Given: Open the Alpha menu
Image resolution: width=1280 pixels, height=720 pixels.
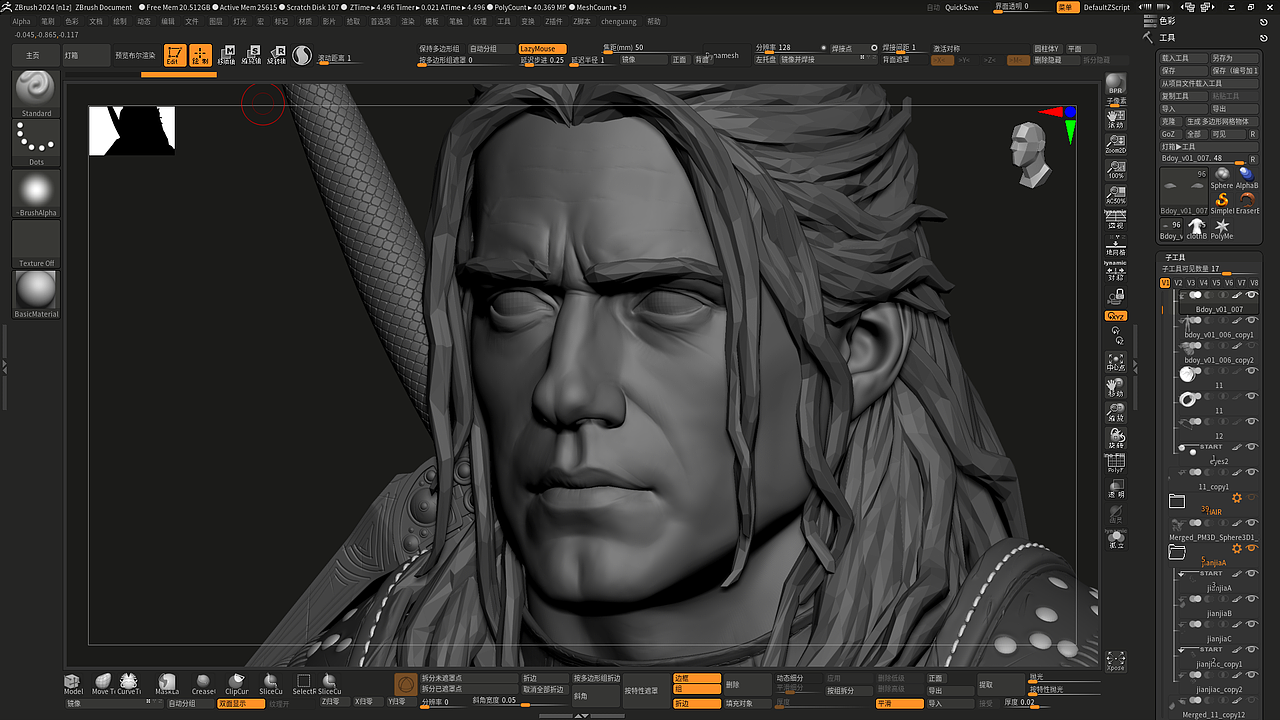Looking at the screenshot, I should click(x=21, y=21).
